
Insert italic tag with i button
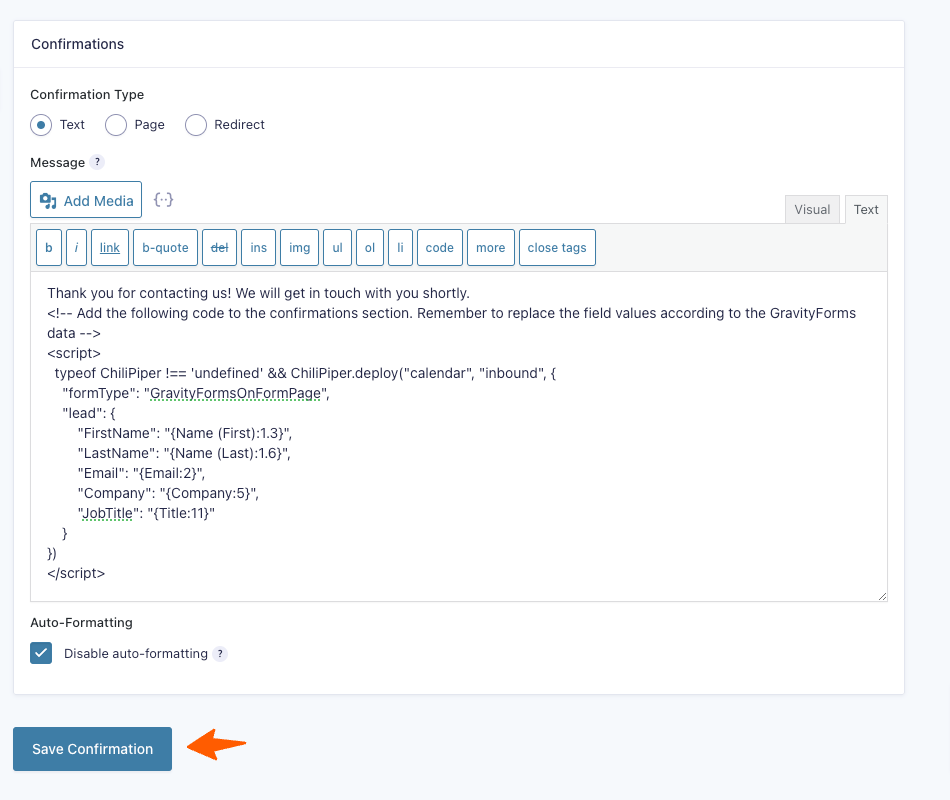76,247
